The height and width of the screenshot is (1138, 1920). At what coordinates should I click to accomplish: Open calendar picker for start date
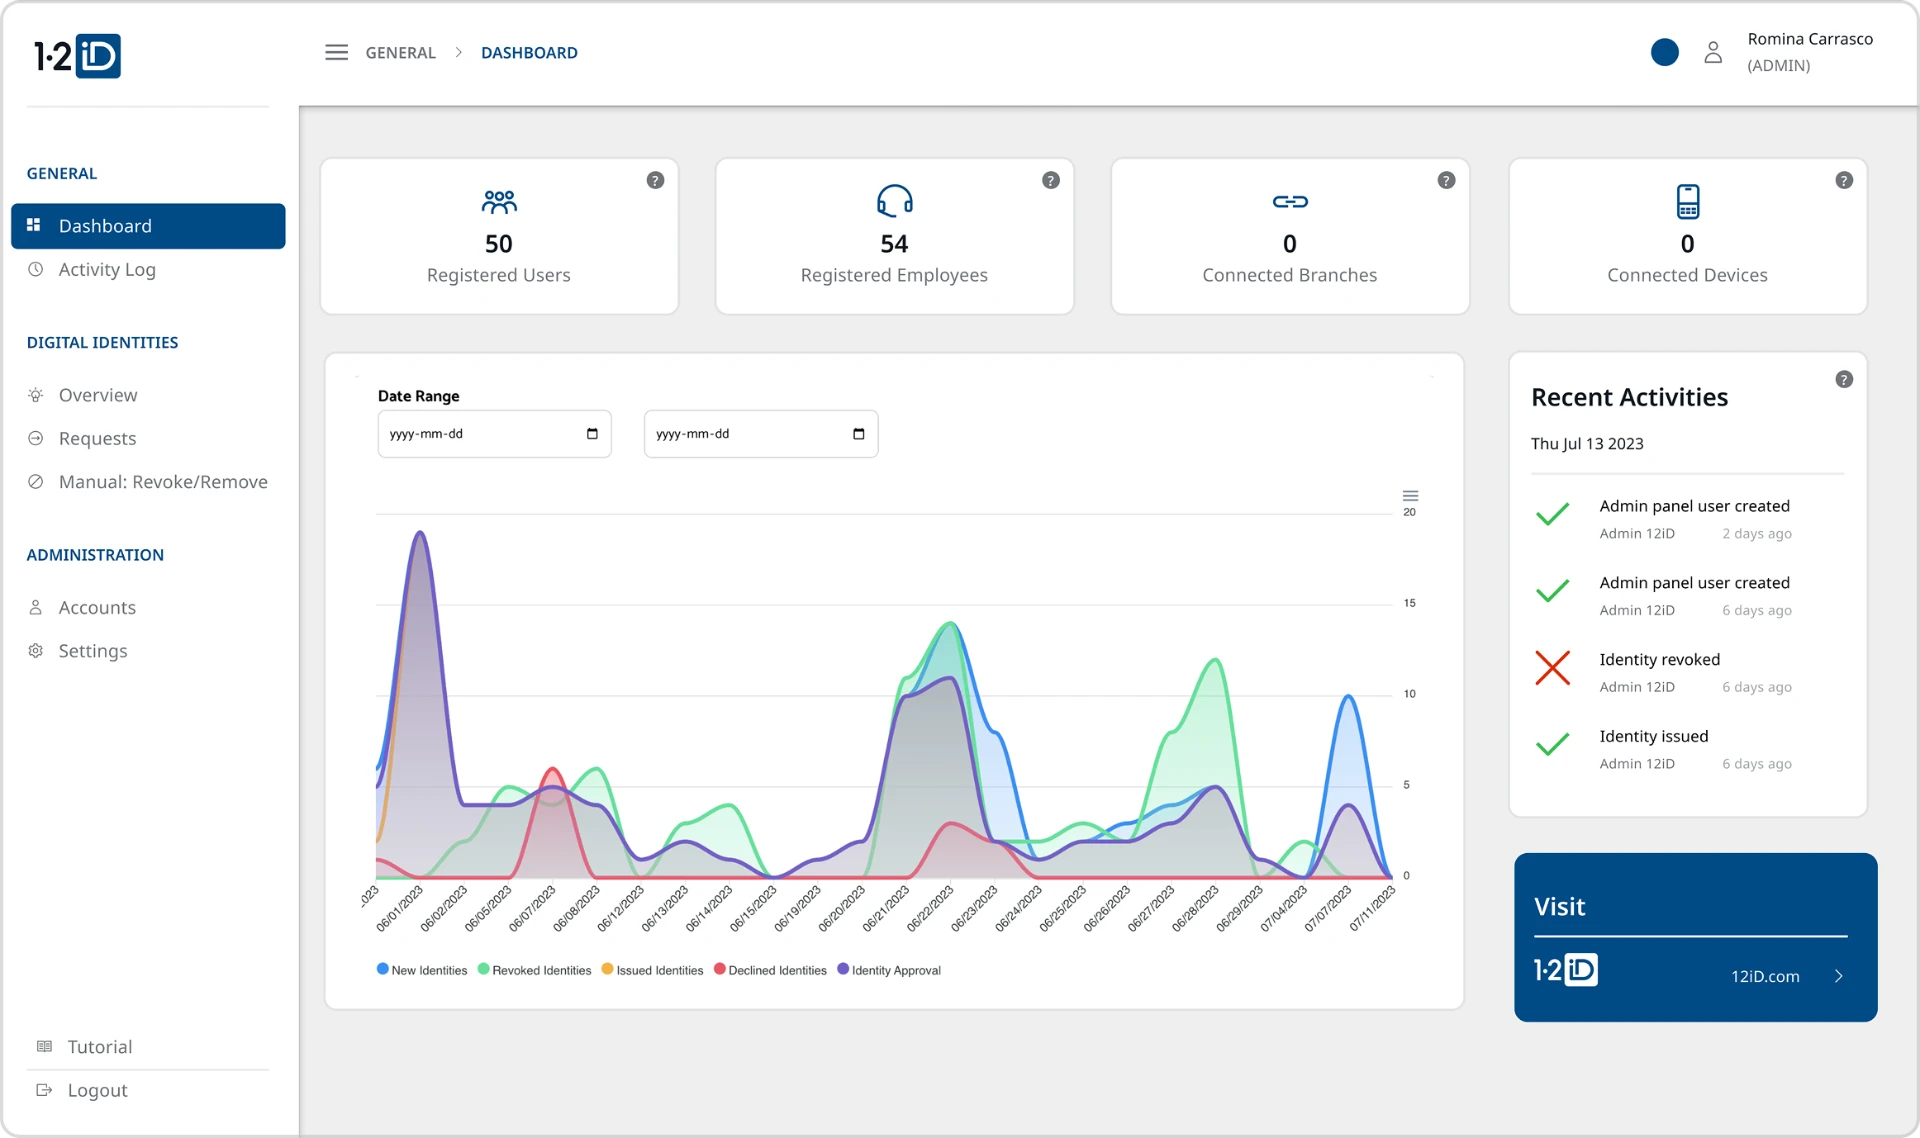pos(592,434)
